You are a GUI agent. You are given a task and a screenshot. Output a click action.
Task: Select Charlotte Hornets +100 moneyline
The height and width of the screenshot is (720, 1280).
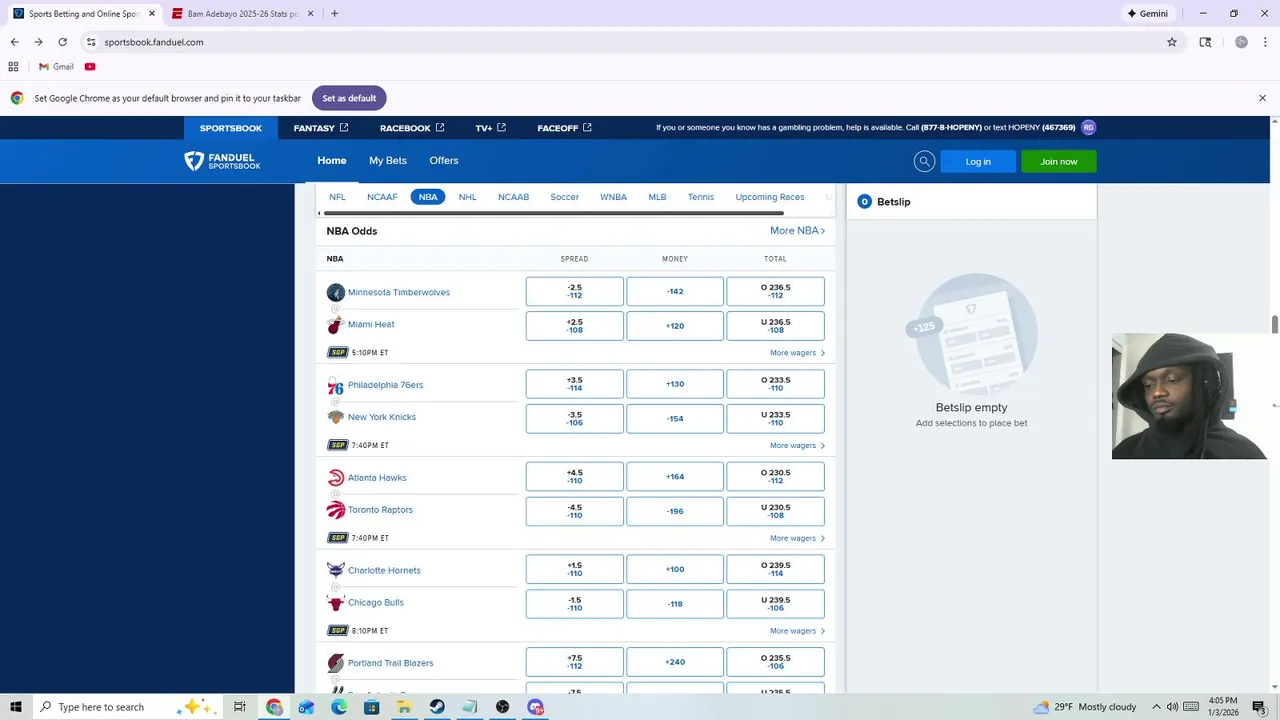(x=675, y=569)
